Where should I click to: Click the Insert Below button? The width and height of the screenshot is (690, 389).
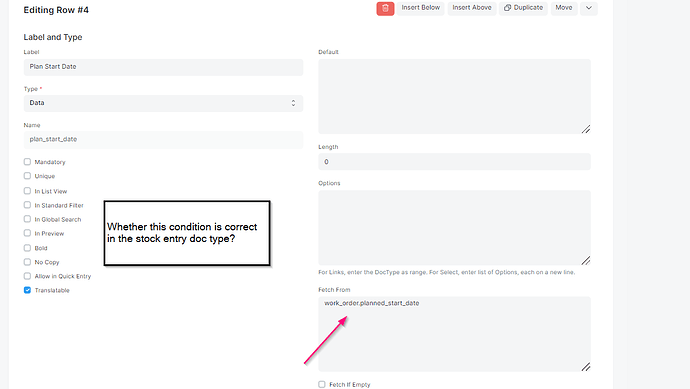420,8
